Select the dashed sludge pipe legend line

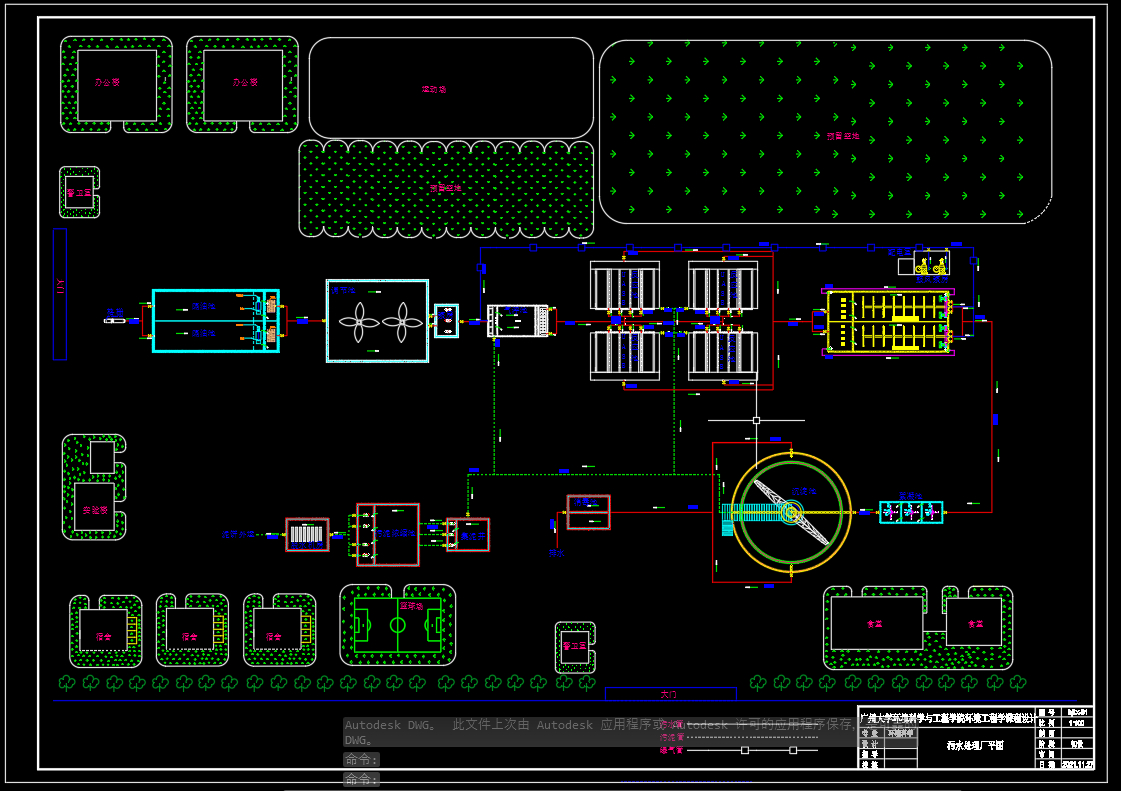pyautogui.click(x=752, y=737)
